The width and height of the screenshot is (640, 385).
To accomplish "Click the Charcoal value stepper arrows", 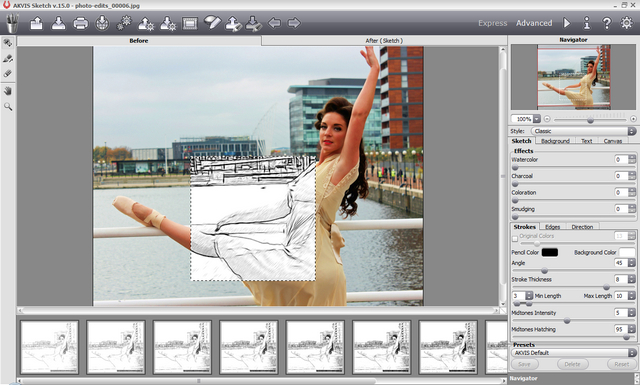I will [x=632, y=176].
